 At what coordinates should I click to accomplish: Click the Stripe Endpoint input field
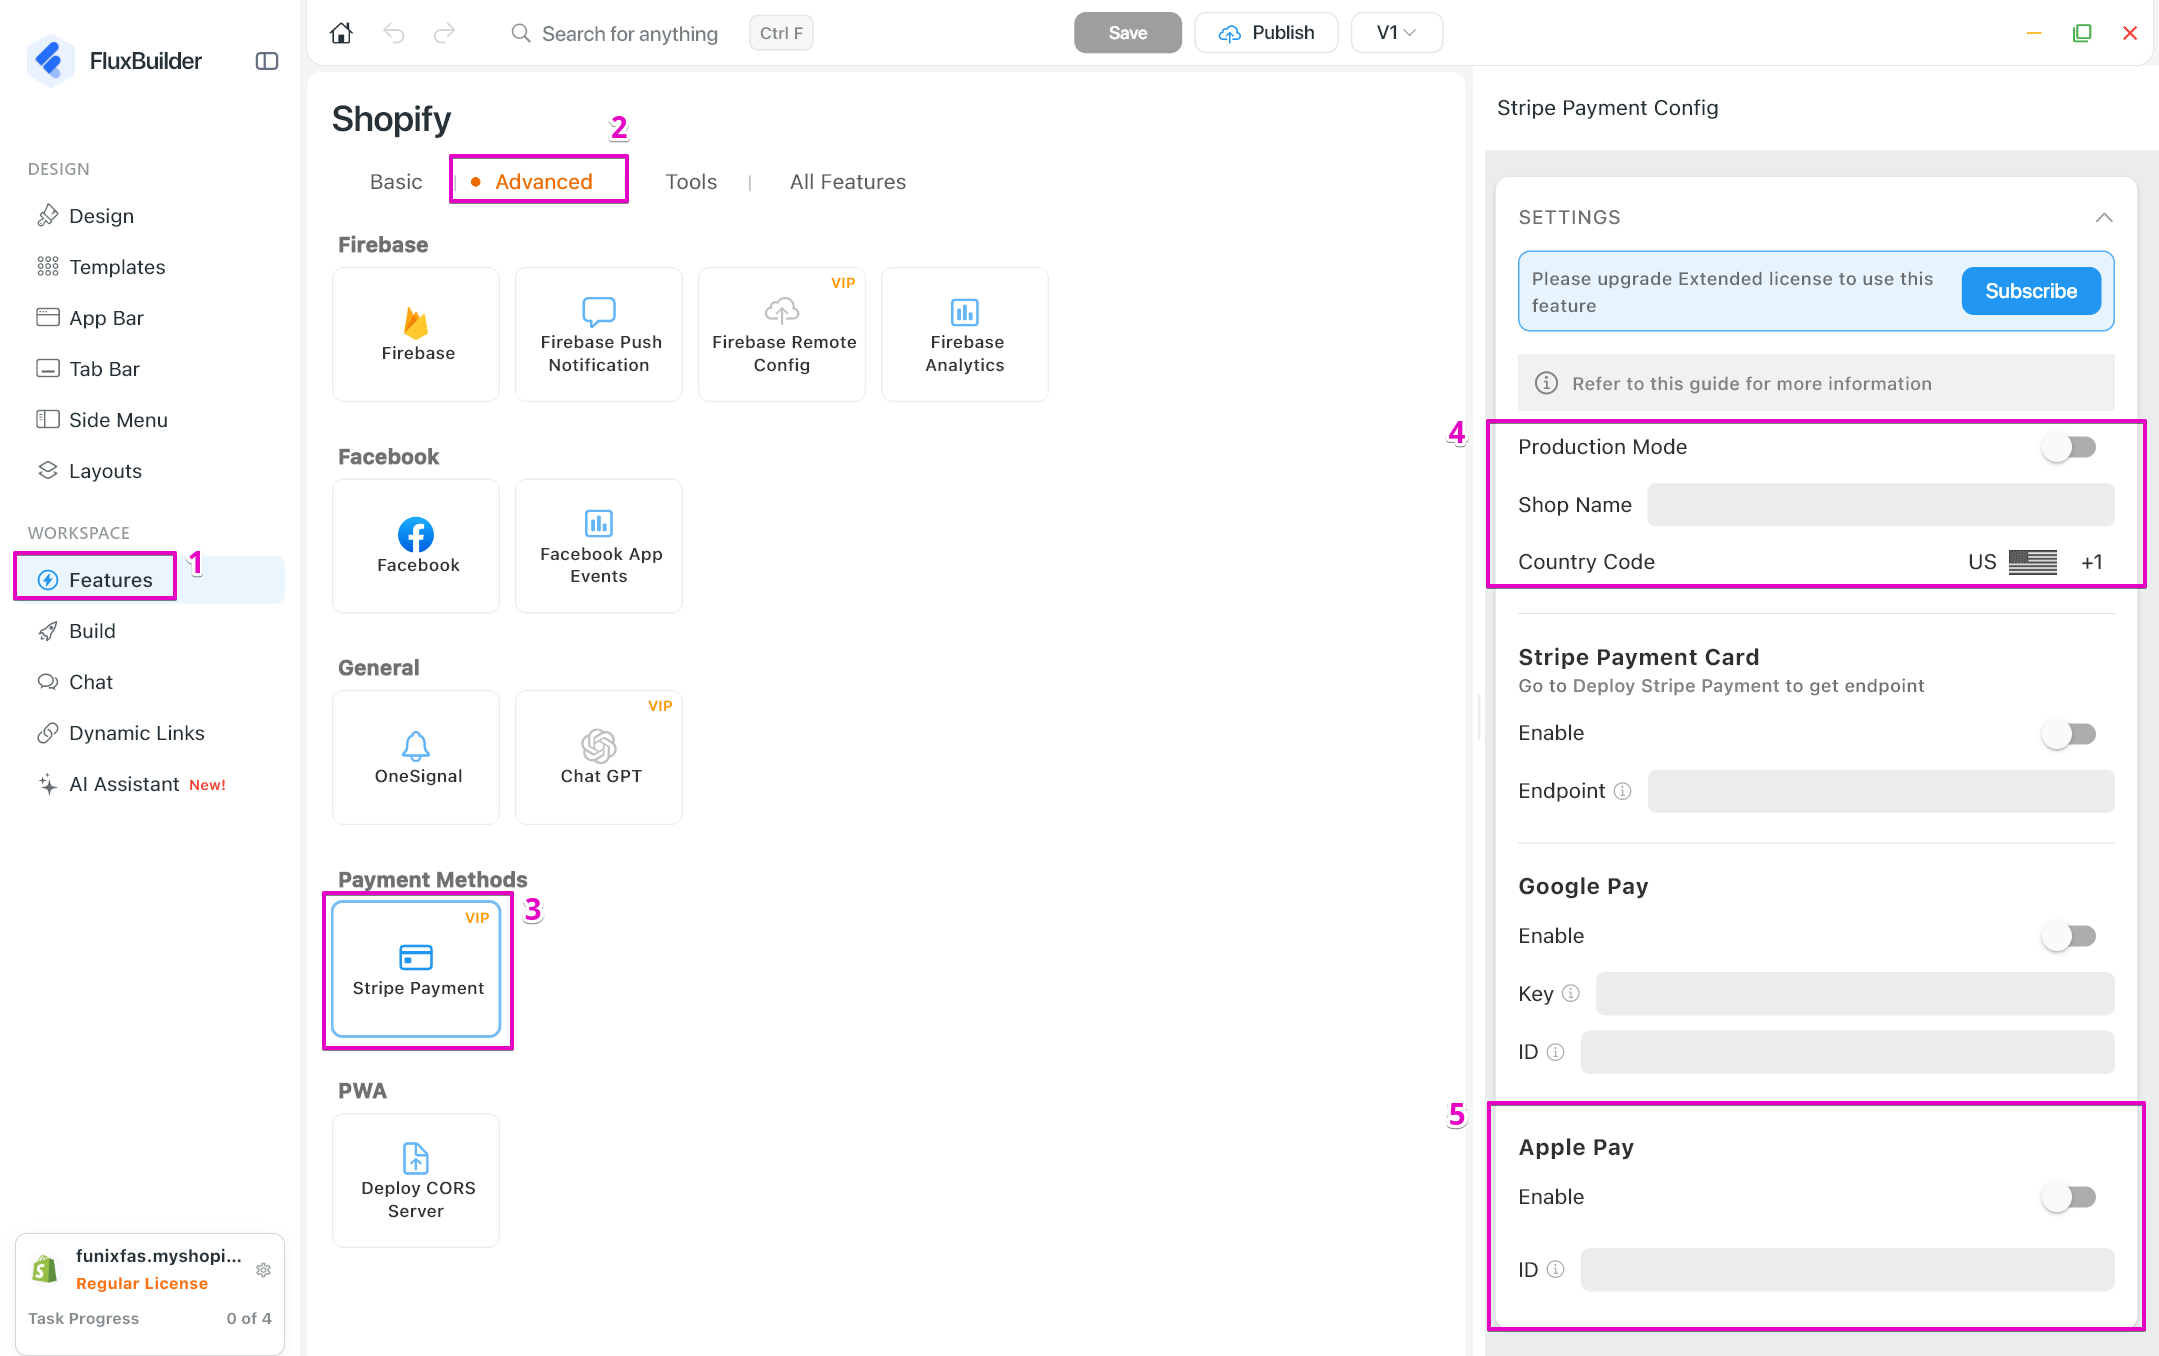click(x=1881, y=791)
